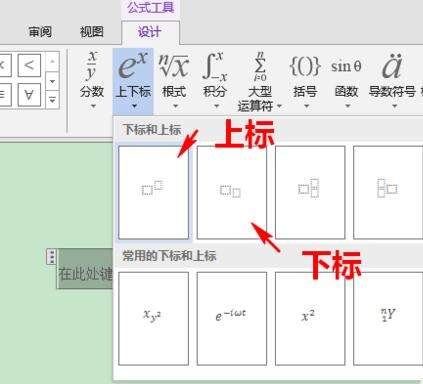Select the left subscript-superscript template

(x=388, y=192)
